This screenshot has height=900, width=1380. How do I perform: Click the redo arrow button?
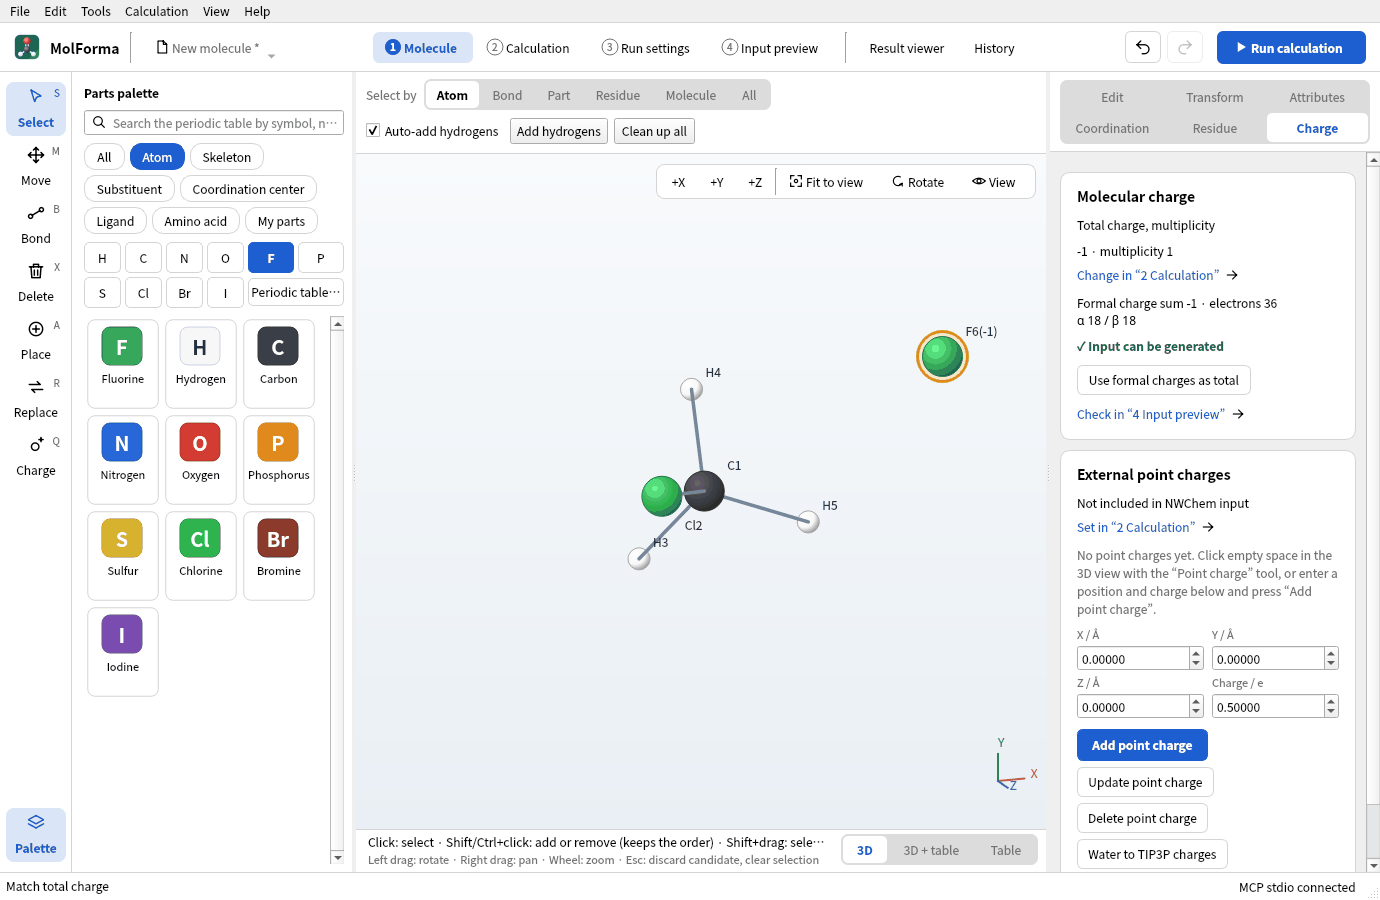(x=1185, y=47)
